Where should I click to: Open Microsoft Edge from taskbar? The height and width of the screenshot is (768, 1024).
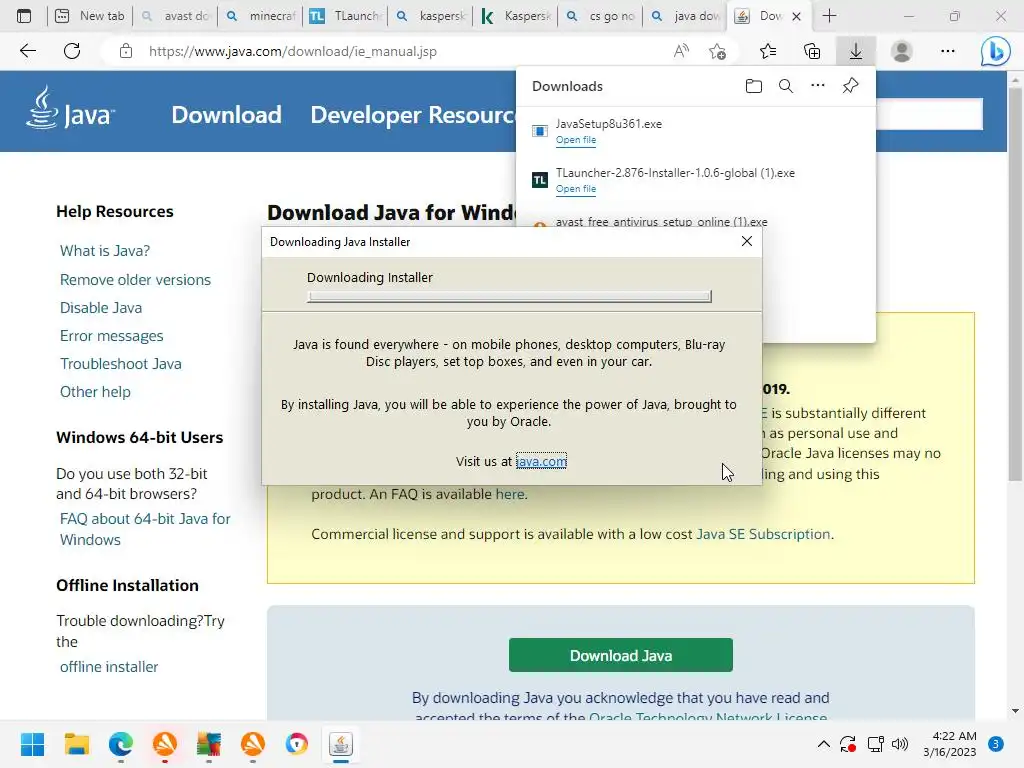(x=121, y=744)
